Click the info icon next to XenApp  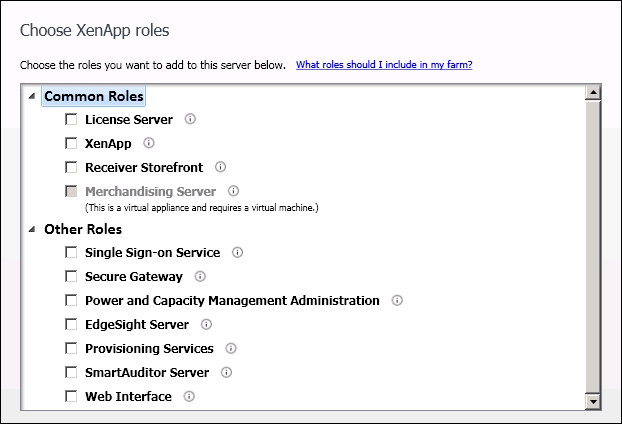[149, 143]
